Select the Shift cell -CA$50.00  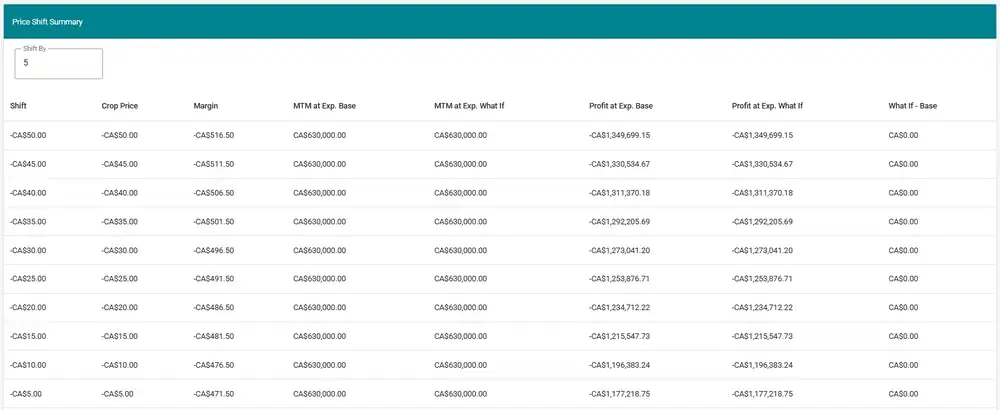[28, 135]
